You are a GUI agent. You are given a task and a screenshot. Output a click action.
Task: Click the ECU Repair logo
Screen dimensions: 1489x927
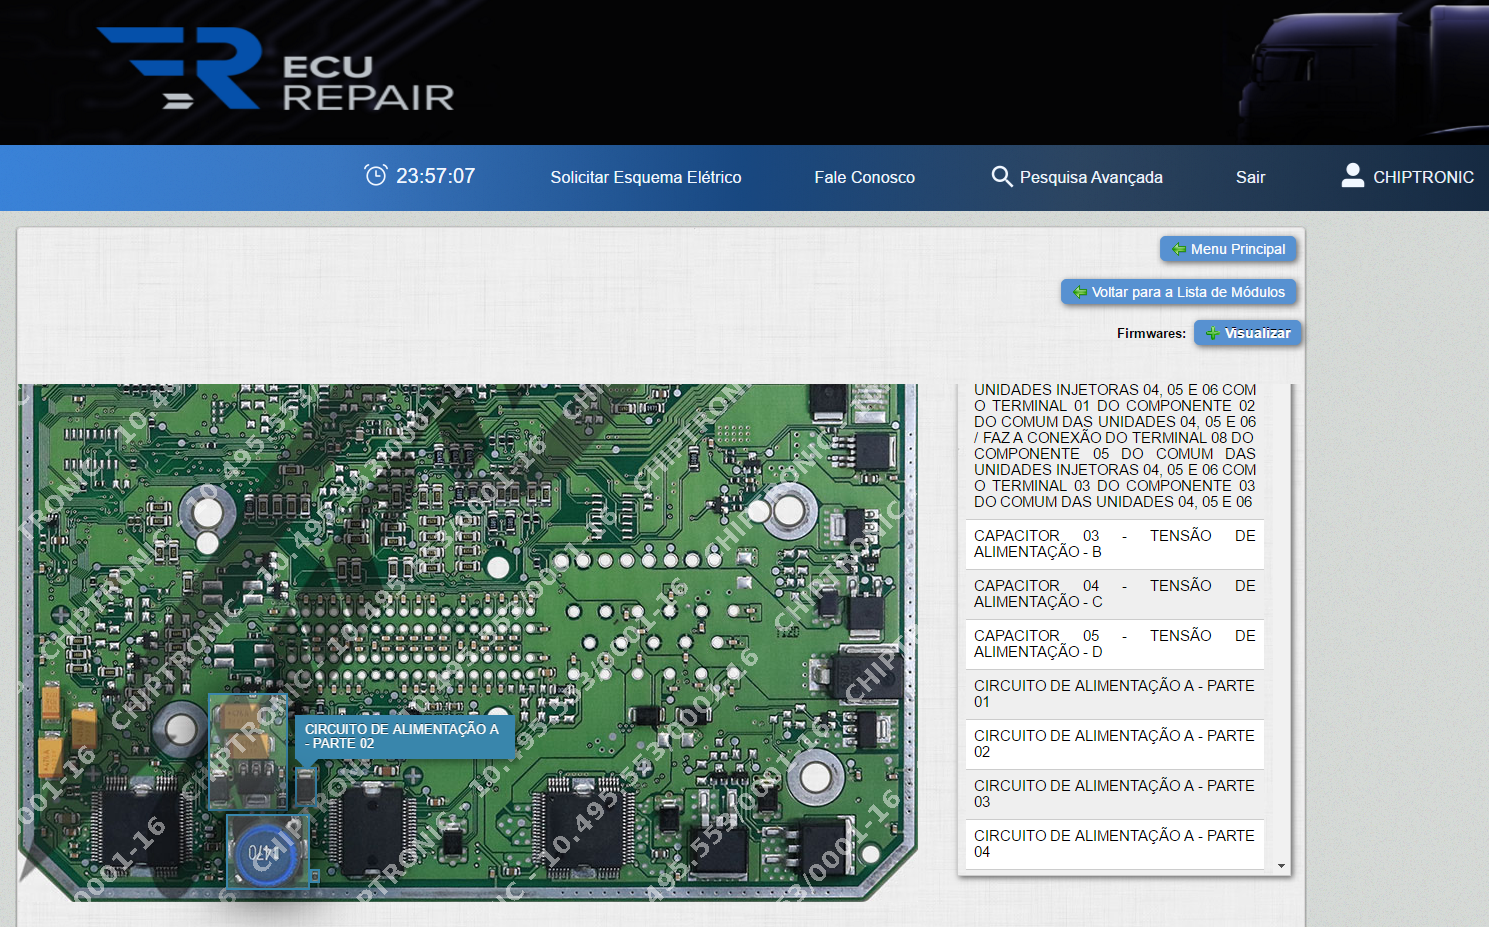[x=277, y=68]
